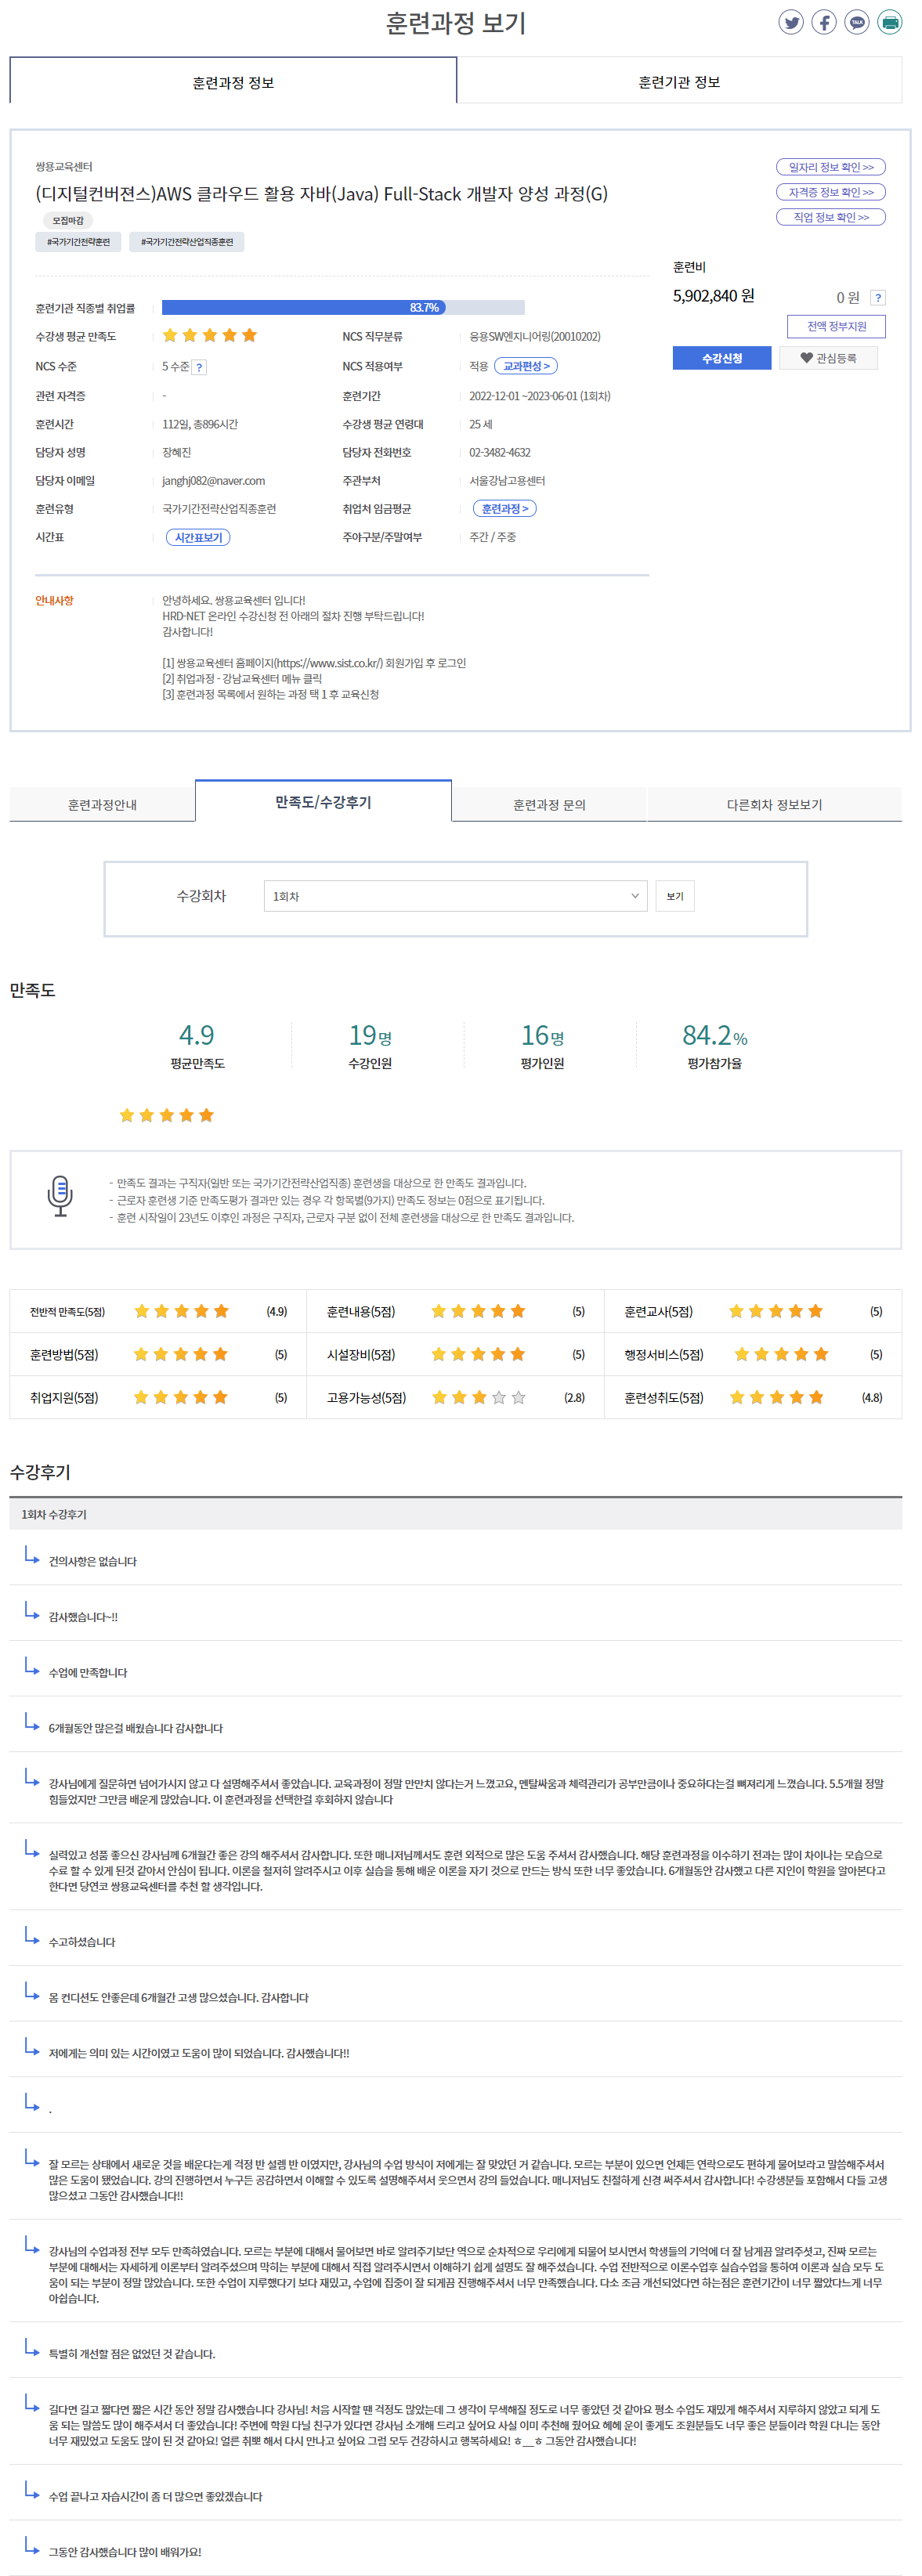Screen dimensions: 922x2576
Task: Open the 훈련과정 문의 tab
Action: pos(549,804)
